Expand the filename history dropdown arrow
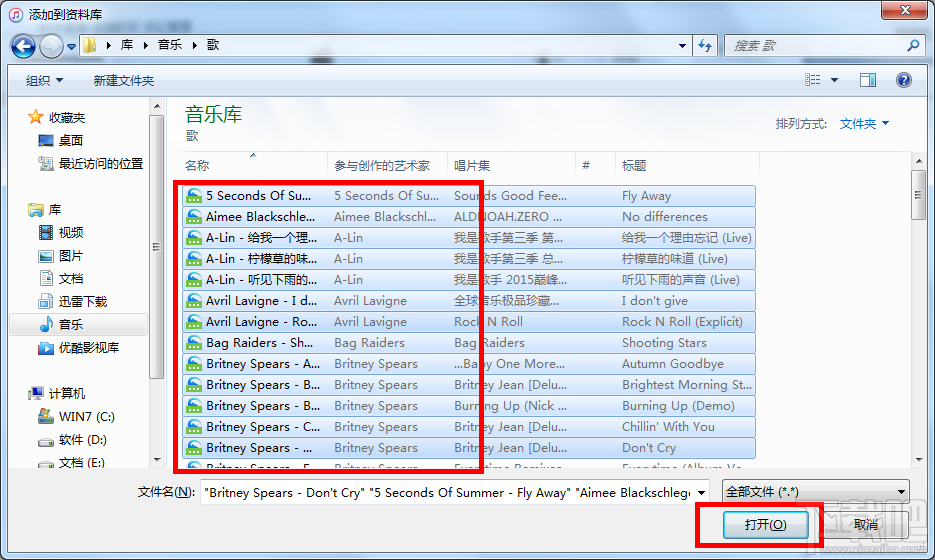This screenshot has height=560, width=935. pyautogui.click(x=701, y=493)
